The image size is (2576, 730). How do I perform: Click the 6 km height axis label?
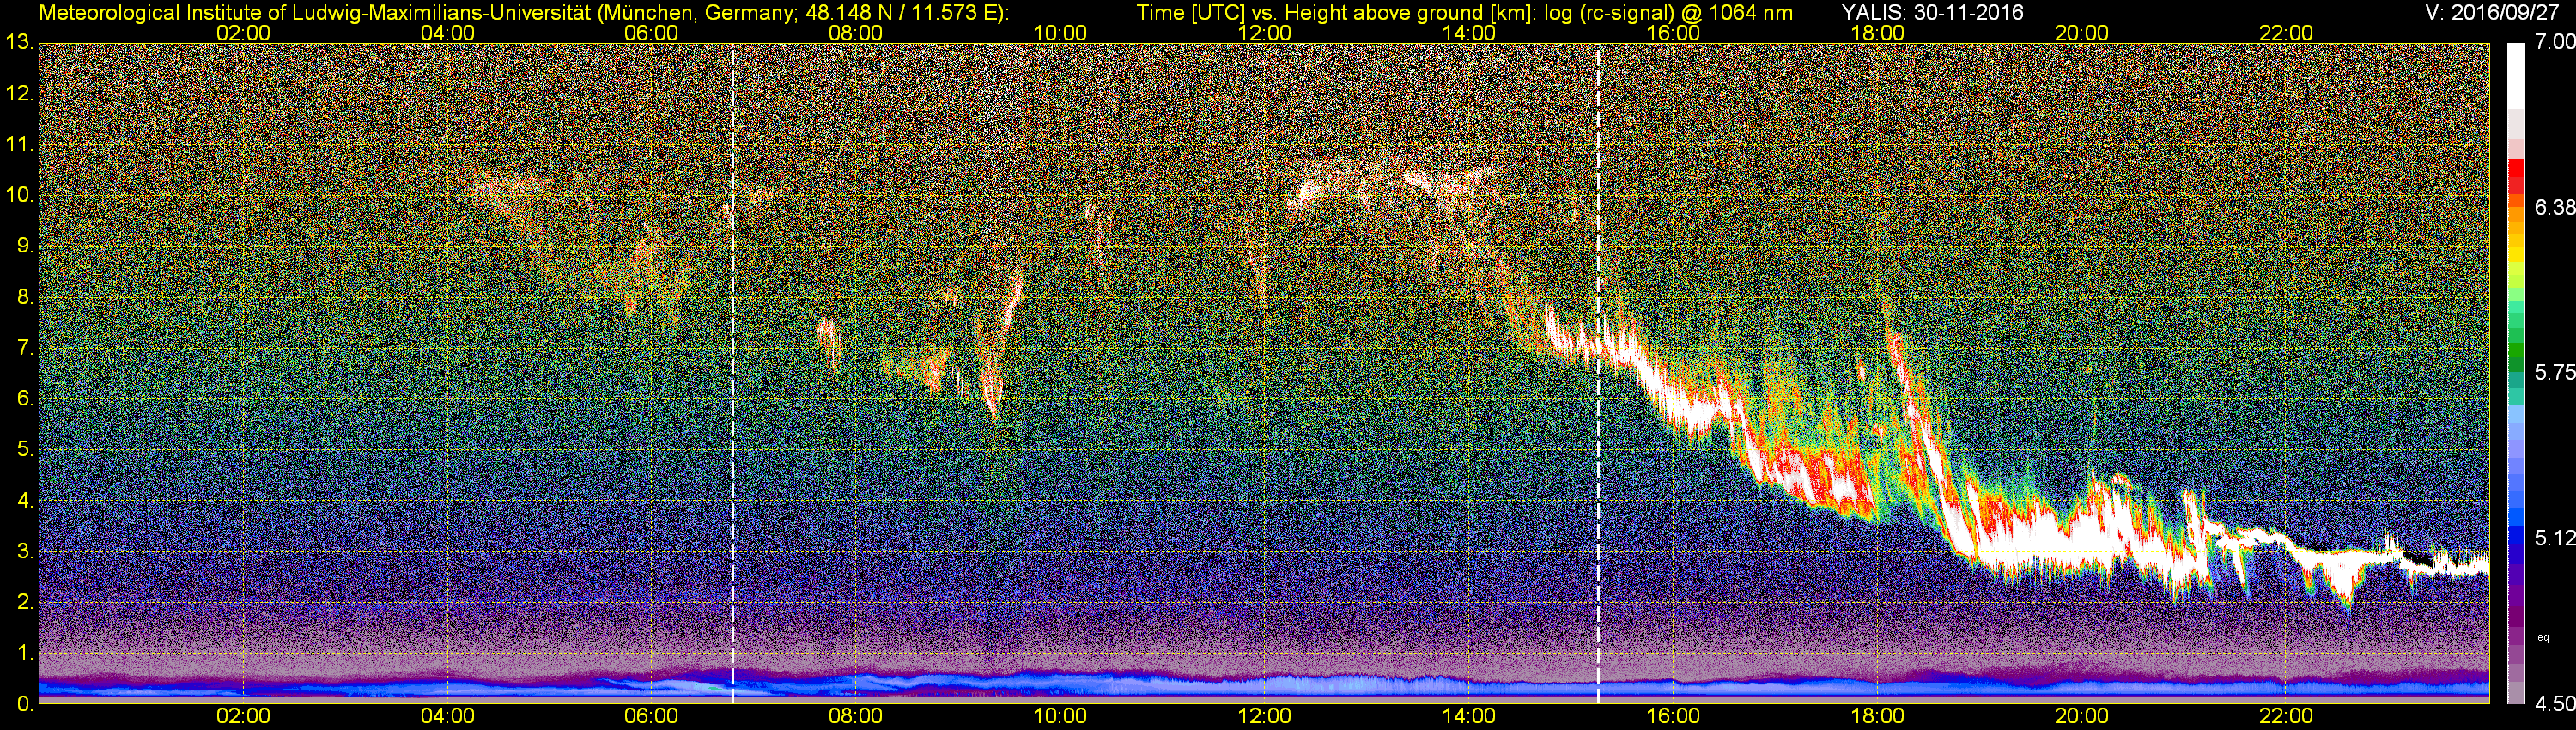tap(24, 398)
